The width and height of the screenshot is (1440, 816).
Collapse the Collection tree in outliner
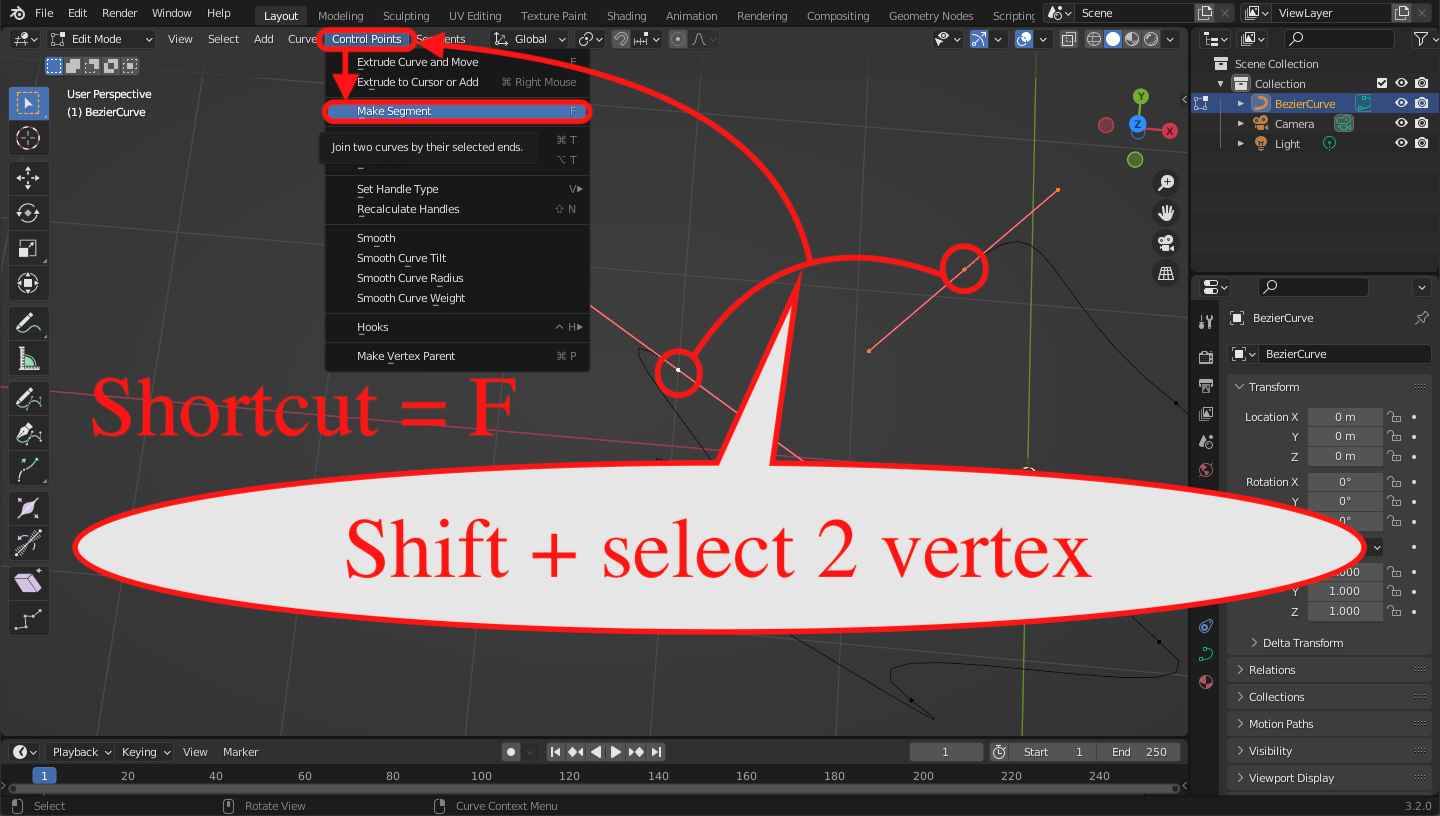click(x=1220, y=83)
